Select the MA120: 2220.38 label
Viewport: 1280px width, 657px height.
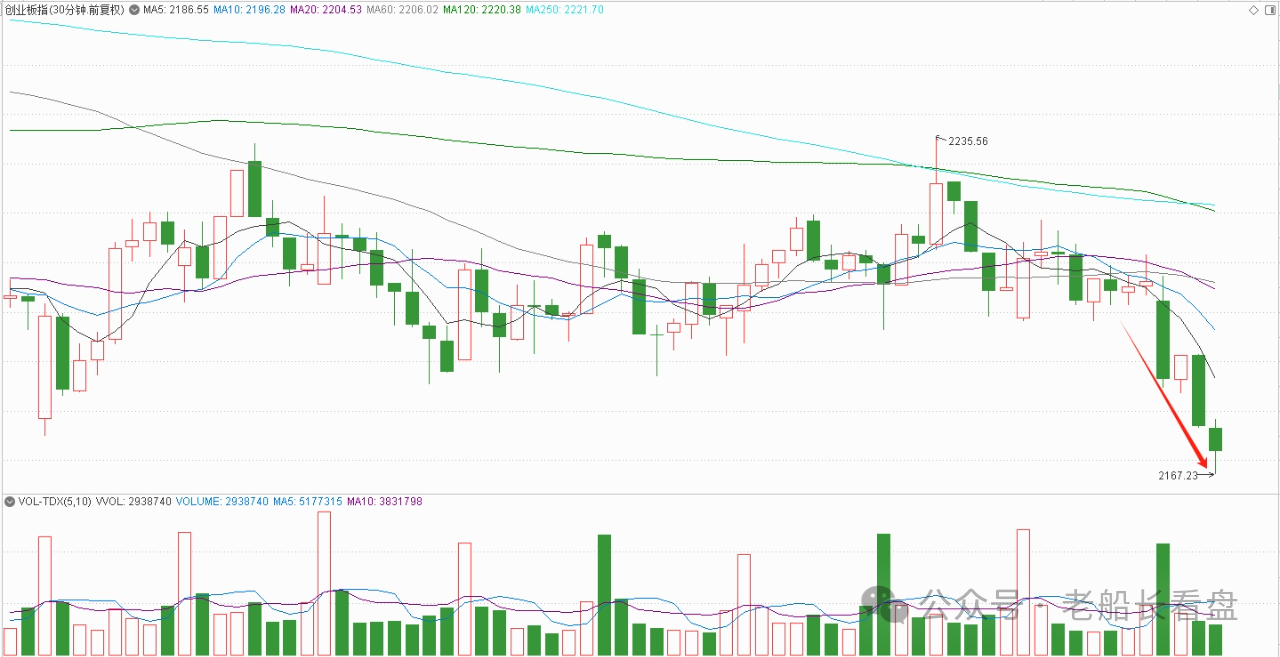click(481, 9)
